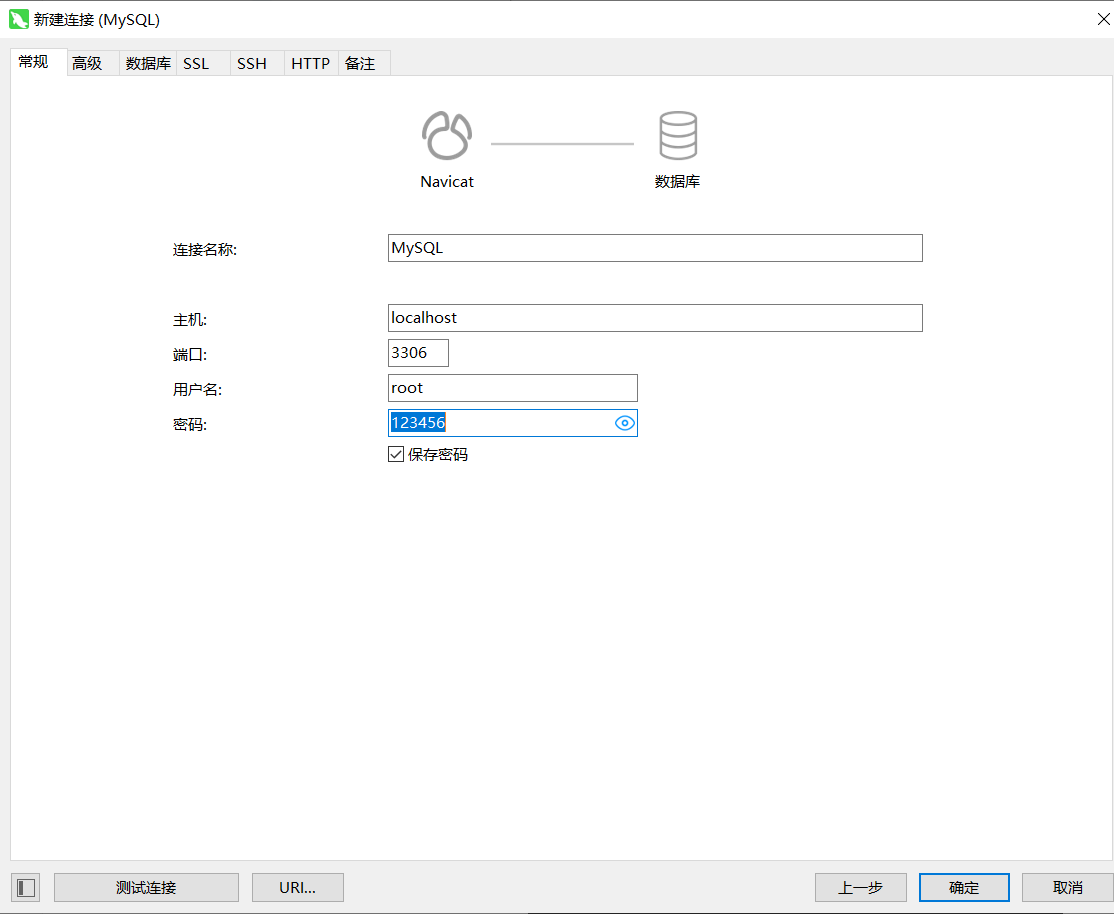Image resolution: width=1114 pixels, height=914 pixels.
Task: Open the 数据库 tab
Action: 148,63
